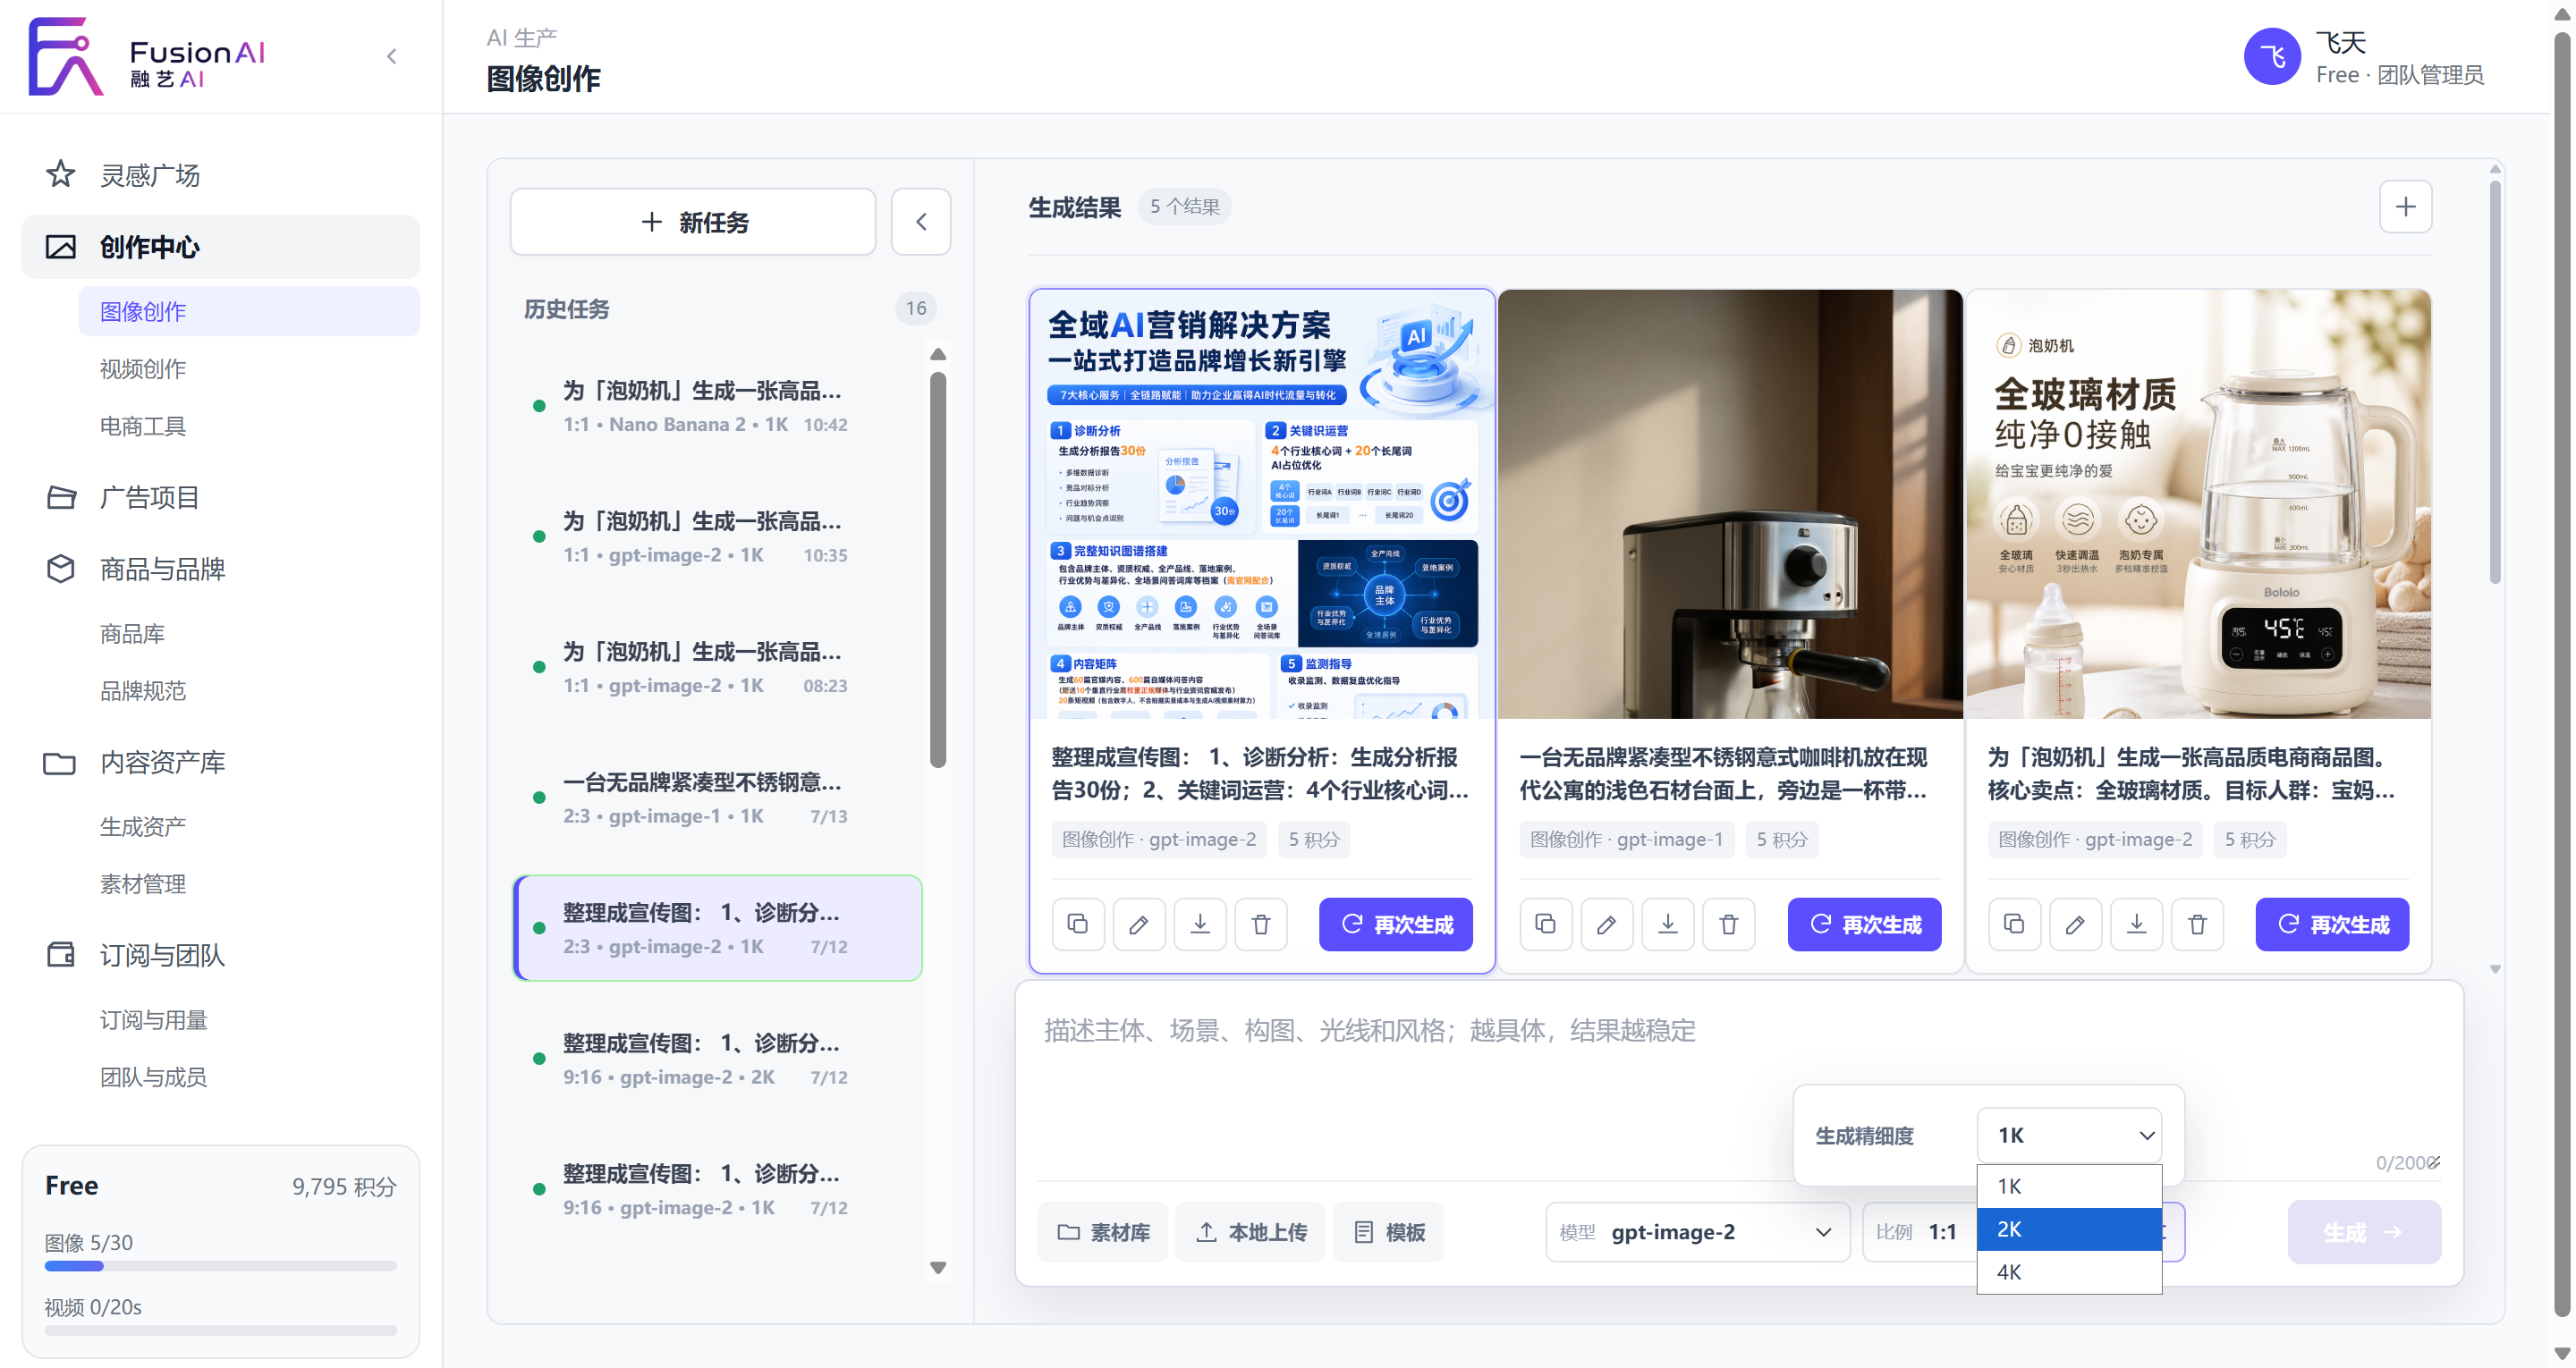Click the history list scroll-up arrow
Viewport: 2576px width, 1368px height.
point(938,354)
